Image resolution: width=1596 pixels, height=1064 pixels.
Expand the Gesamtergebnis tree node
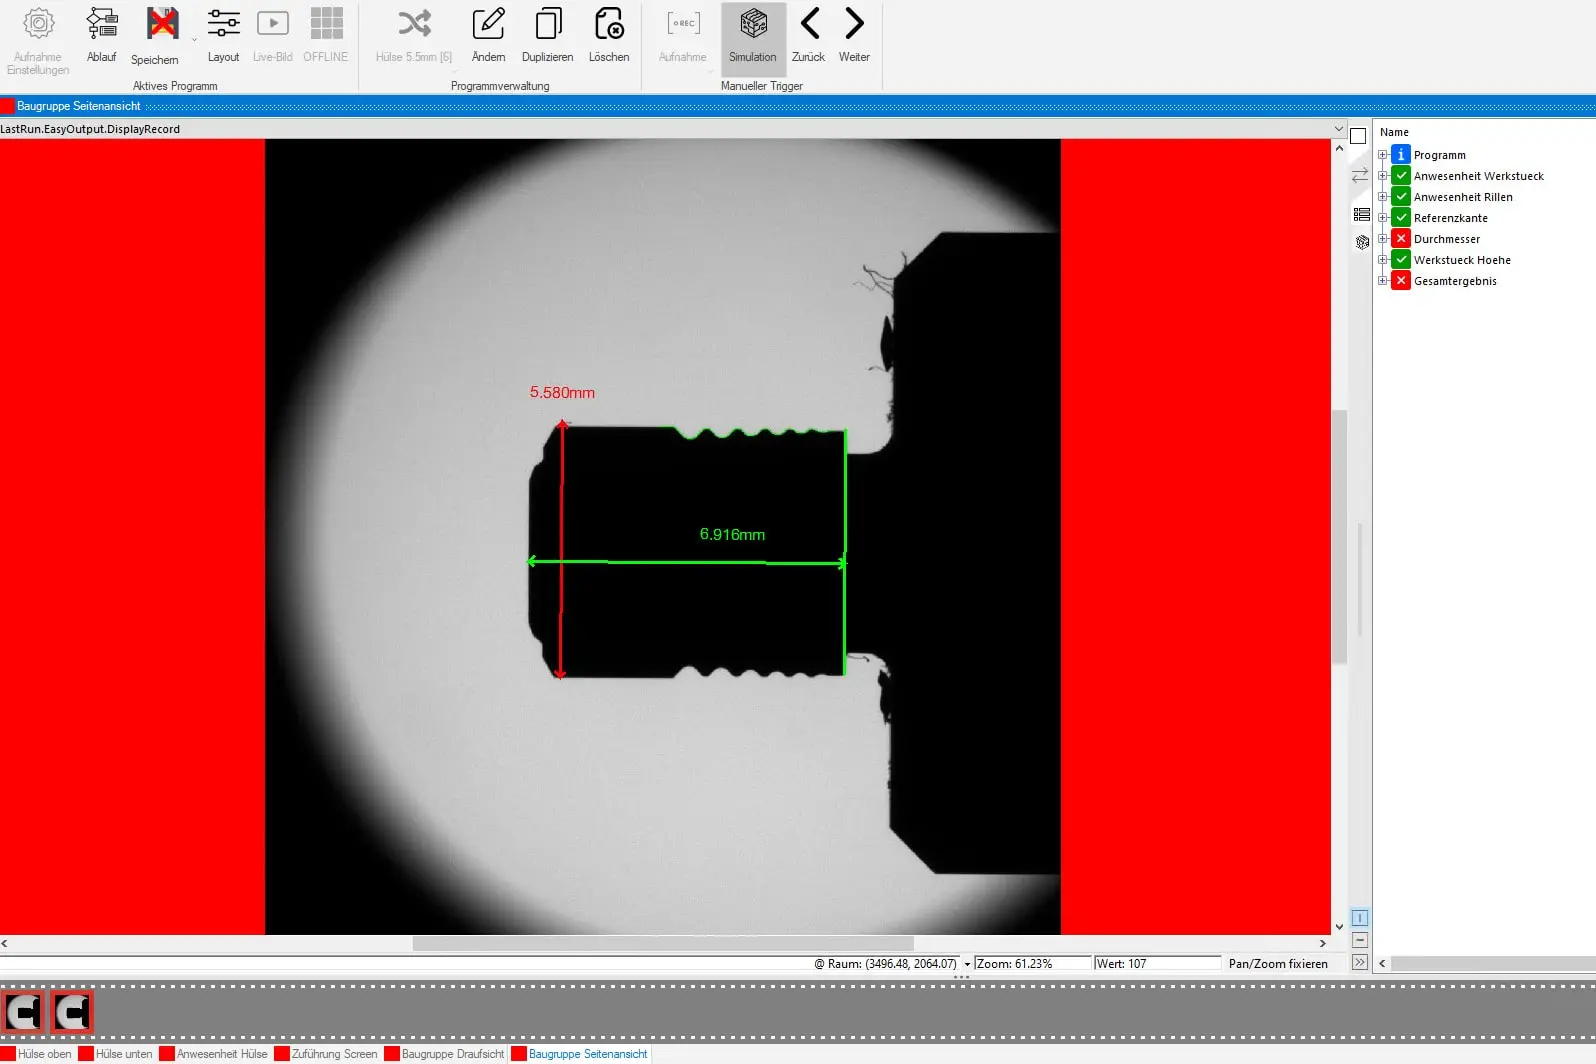click(x=1382, y=281)
